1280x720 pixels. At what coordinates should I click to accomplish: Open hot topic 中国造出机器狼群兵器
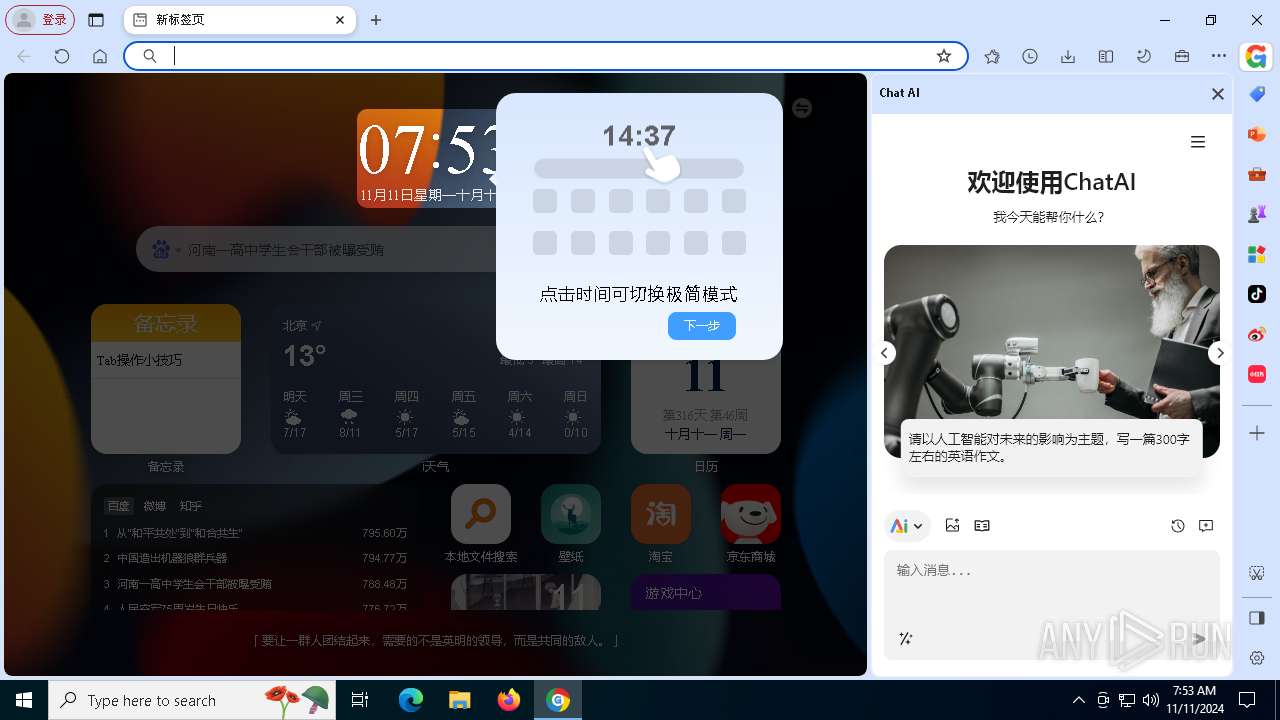click(172, 558)
